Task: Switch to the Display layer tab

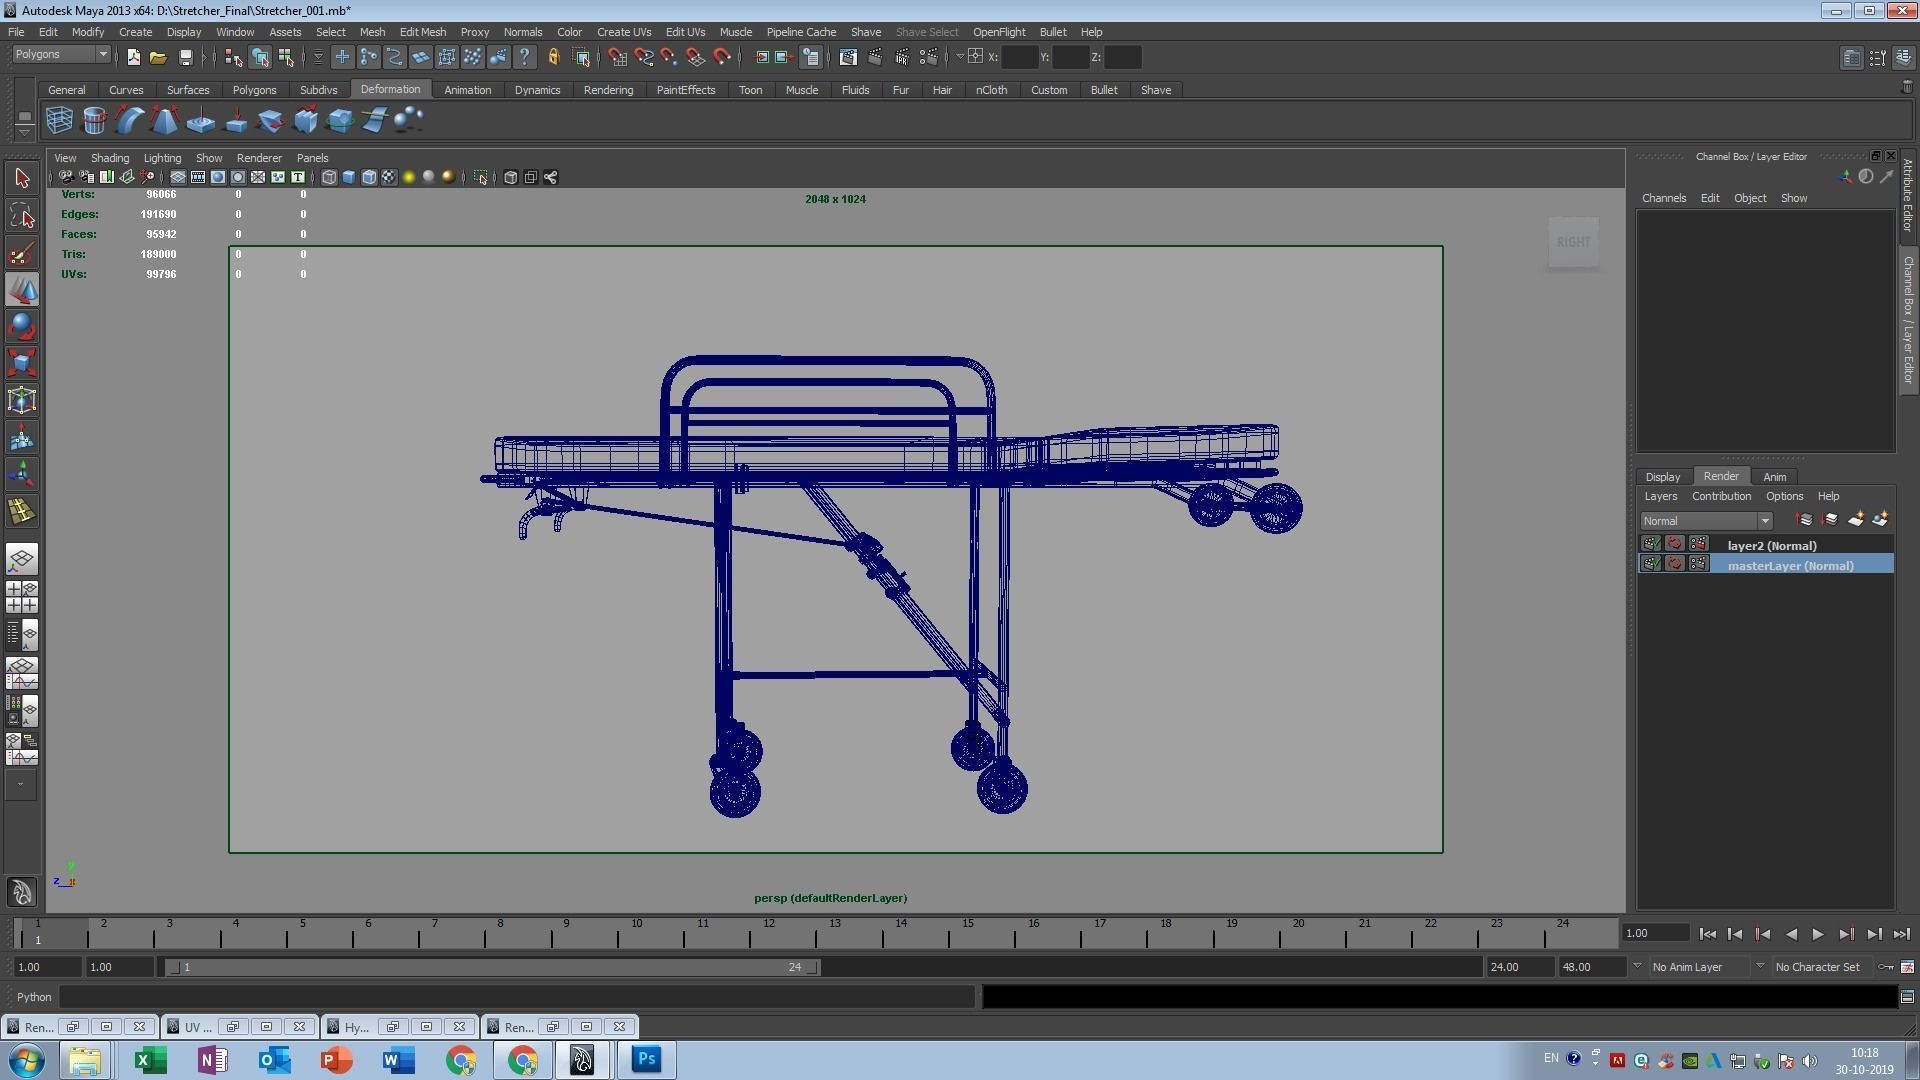Action: pyautogui.click(x=1662, y=477)
